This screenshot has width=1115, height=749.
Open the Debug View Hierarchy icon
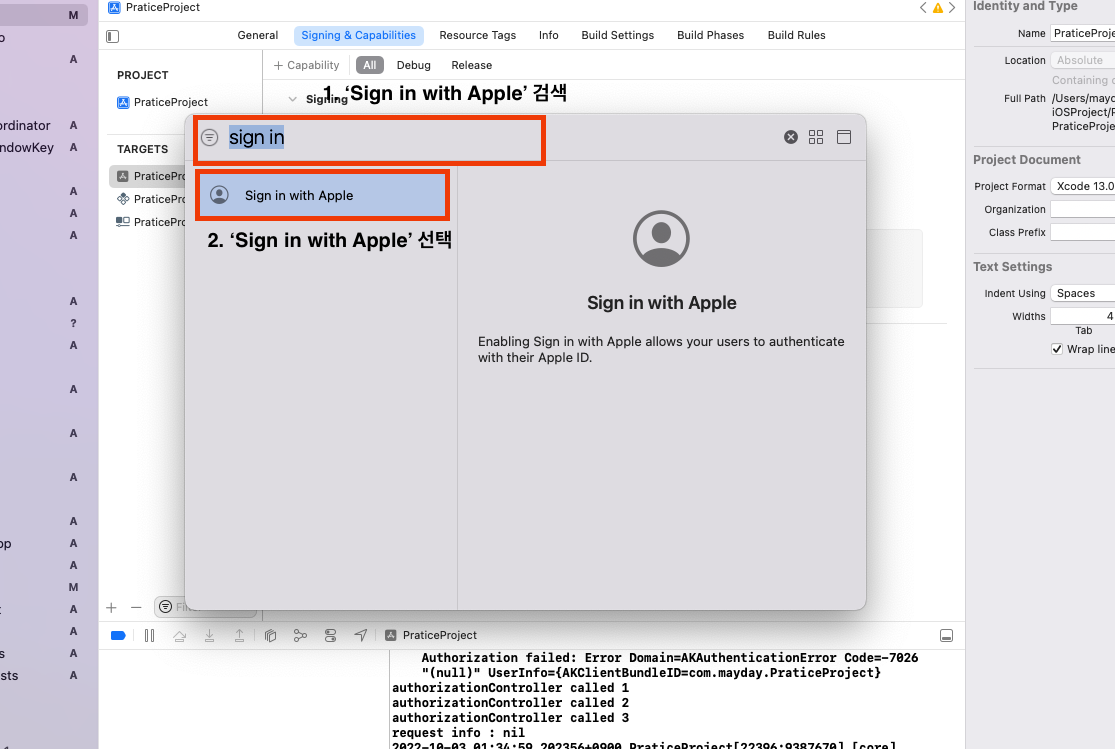[x=270, y=636]
